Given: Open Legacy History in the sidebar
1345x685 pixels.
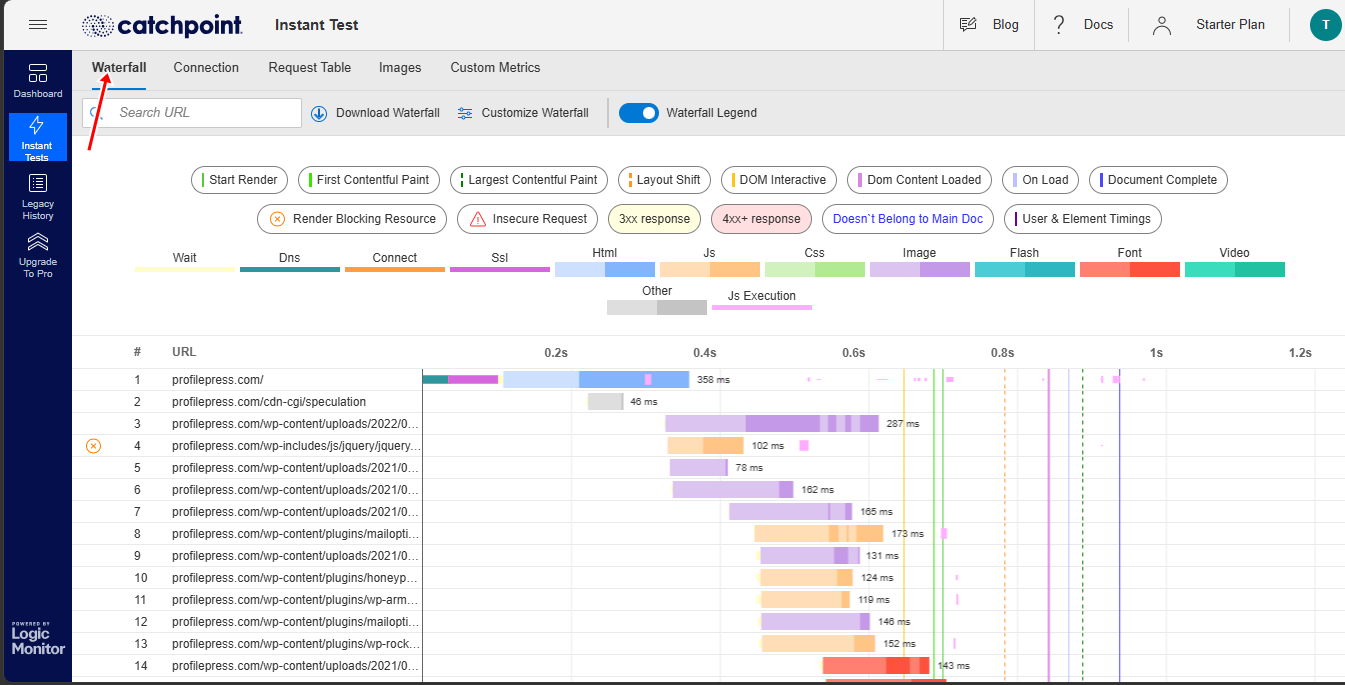Looking at the screenshot, I should click(x=38, y=197).
